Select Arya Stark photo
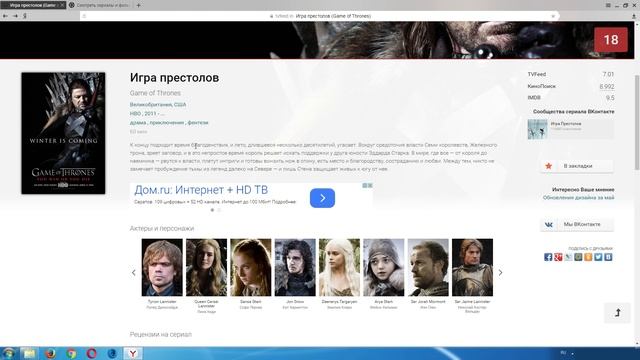 [384, 267]
